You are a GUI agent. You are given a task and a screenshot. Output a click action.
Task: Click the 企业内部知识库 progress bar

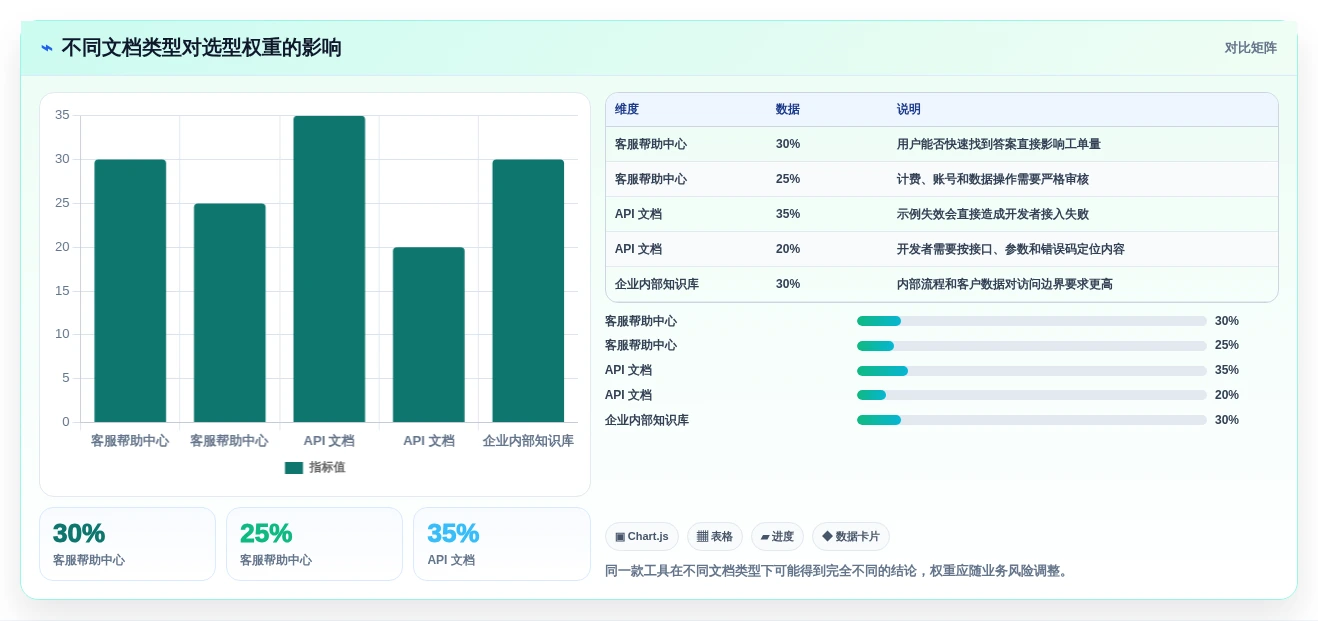[1032, 420]
